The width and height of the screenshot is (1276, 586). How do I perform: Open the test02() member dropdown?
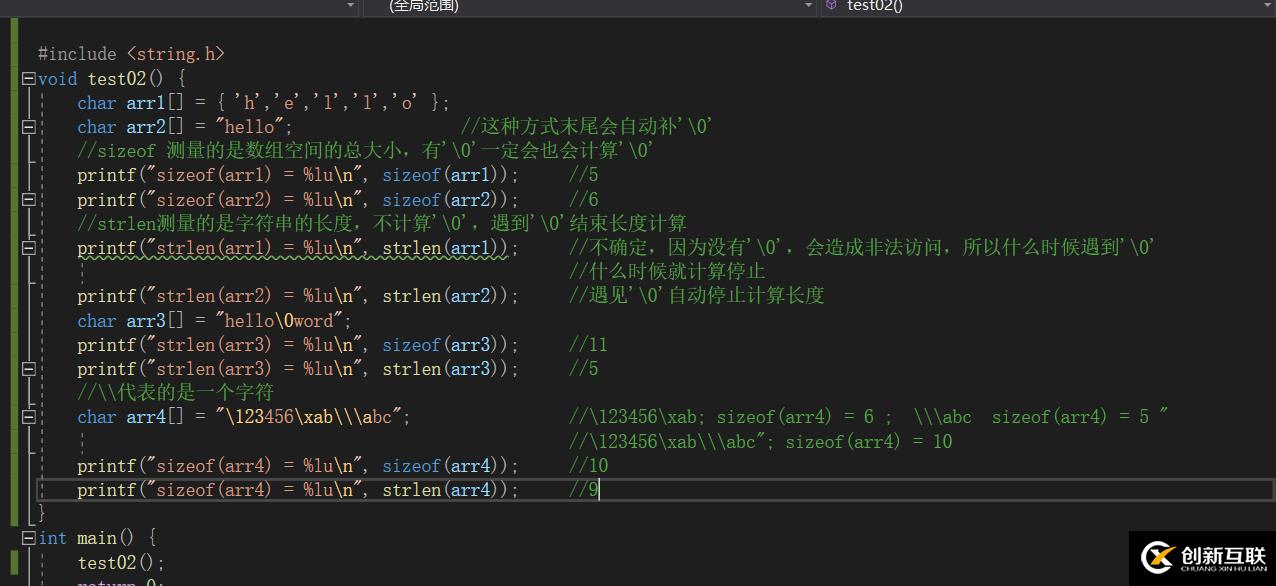pos(1048,6)
